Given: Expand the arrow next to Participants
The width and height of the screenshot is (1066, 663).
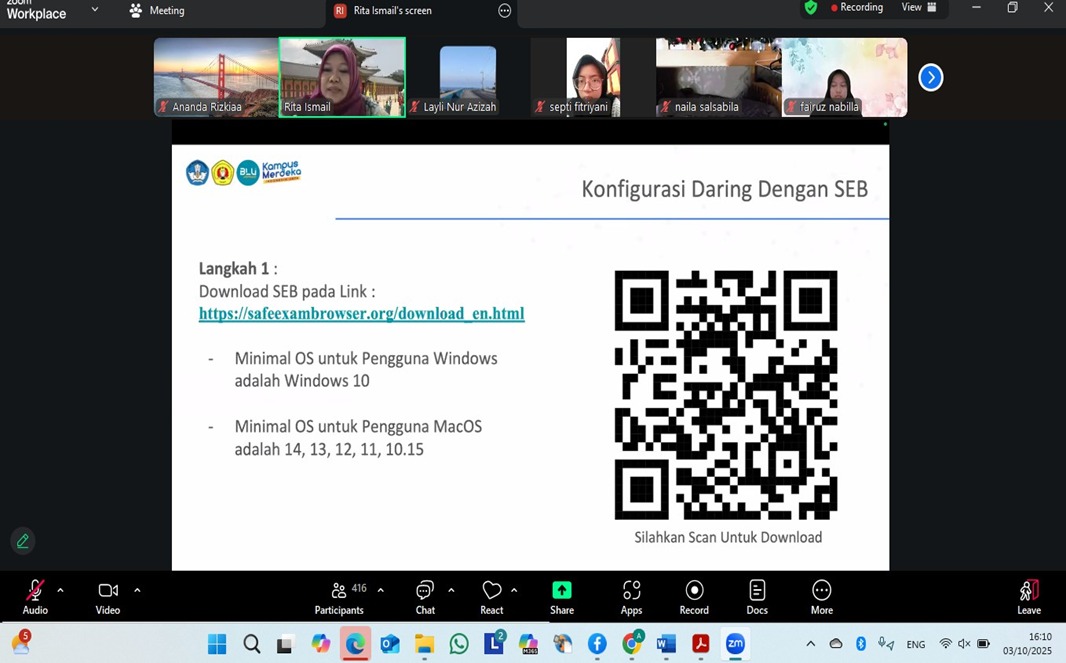Looking at the screenshot, I should [x=380, y=590].
